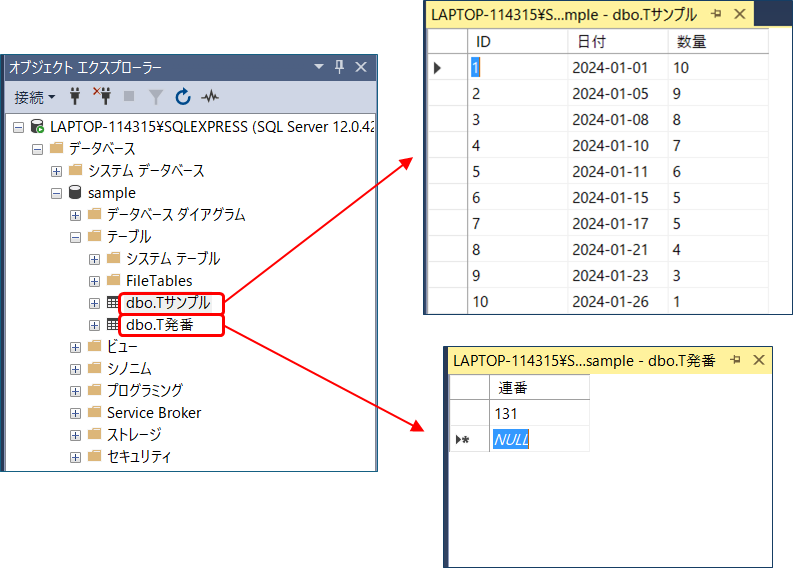Viewport: 793px width, 568px height.
Task: Click the disconnect plug icon with red X
Action: 102,96
